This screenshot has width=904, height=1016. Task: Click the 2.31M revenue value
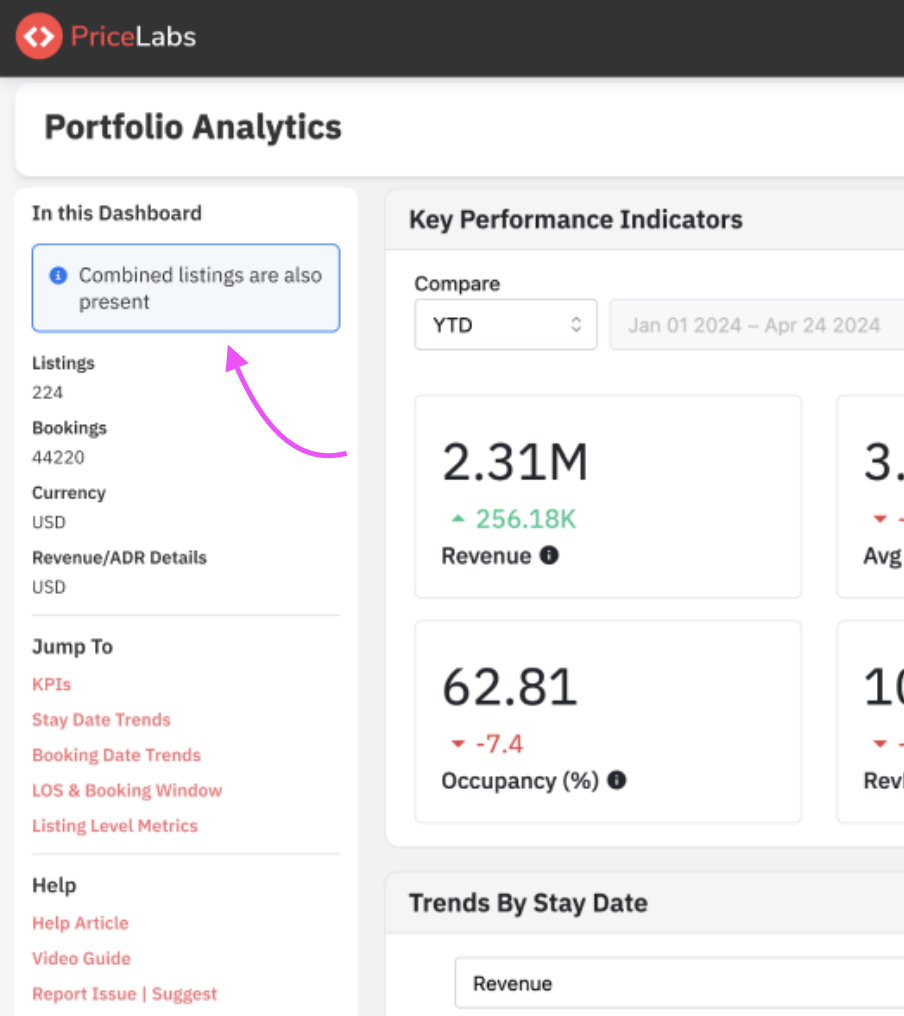515,462
